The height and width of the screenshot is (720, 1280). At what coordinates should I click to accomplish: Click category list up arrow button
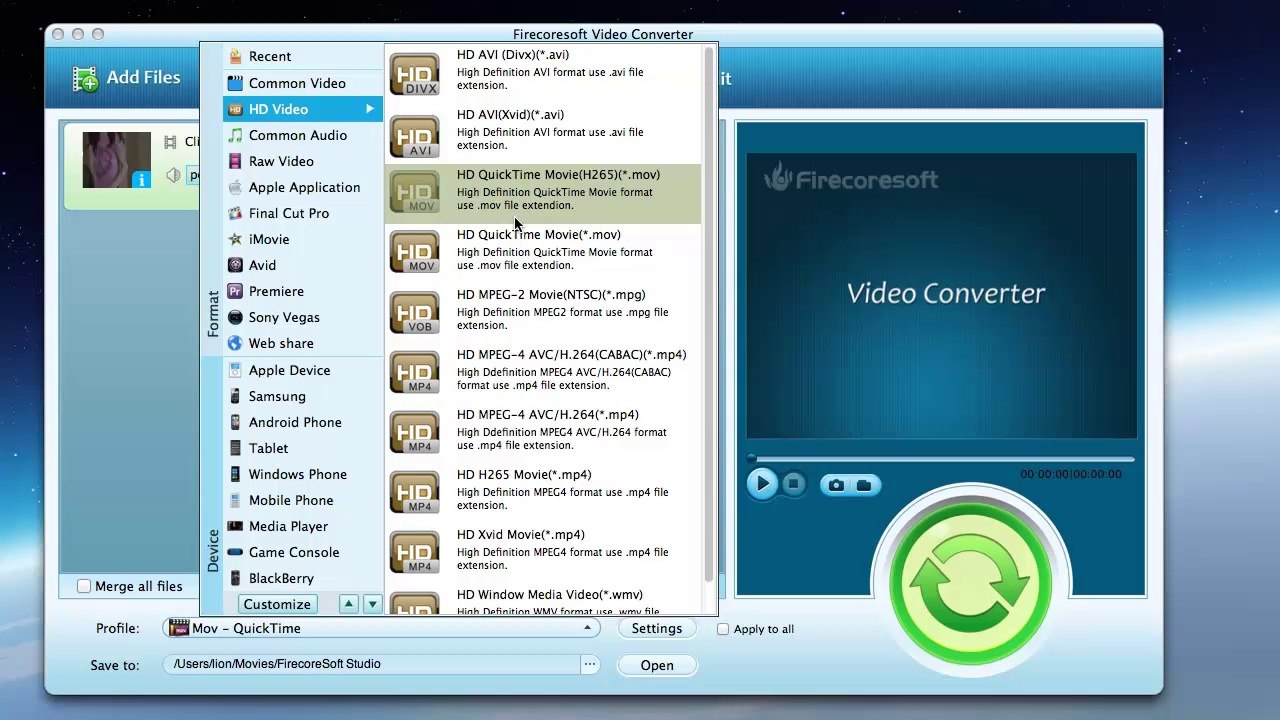coord(348,604)
